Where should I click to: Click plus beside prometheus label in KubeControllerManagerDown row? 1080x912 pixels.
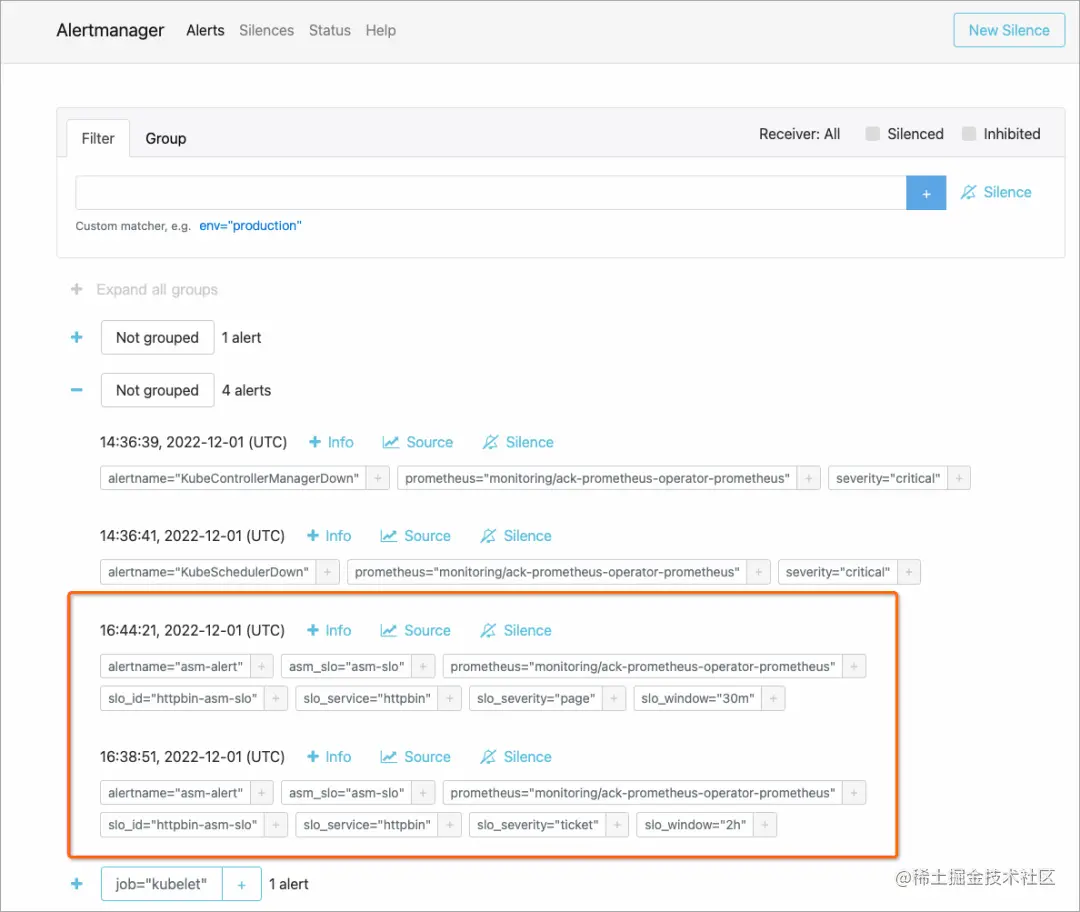click(809, 478)
